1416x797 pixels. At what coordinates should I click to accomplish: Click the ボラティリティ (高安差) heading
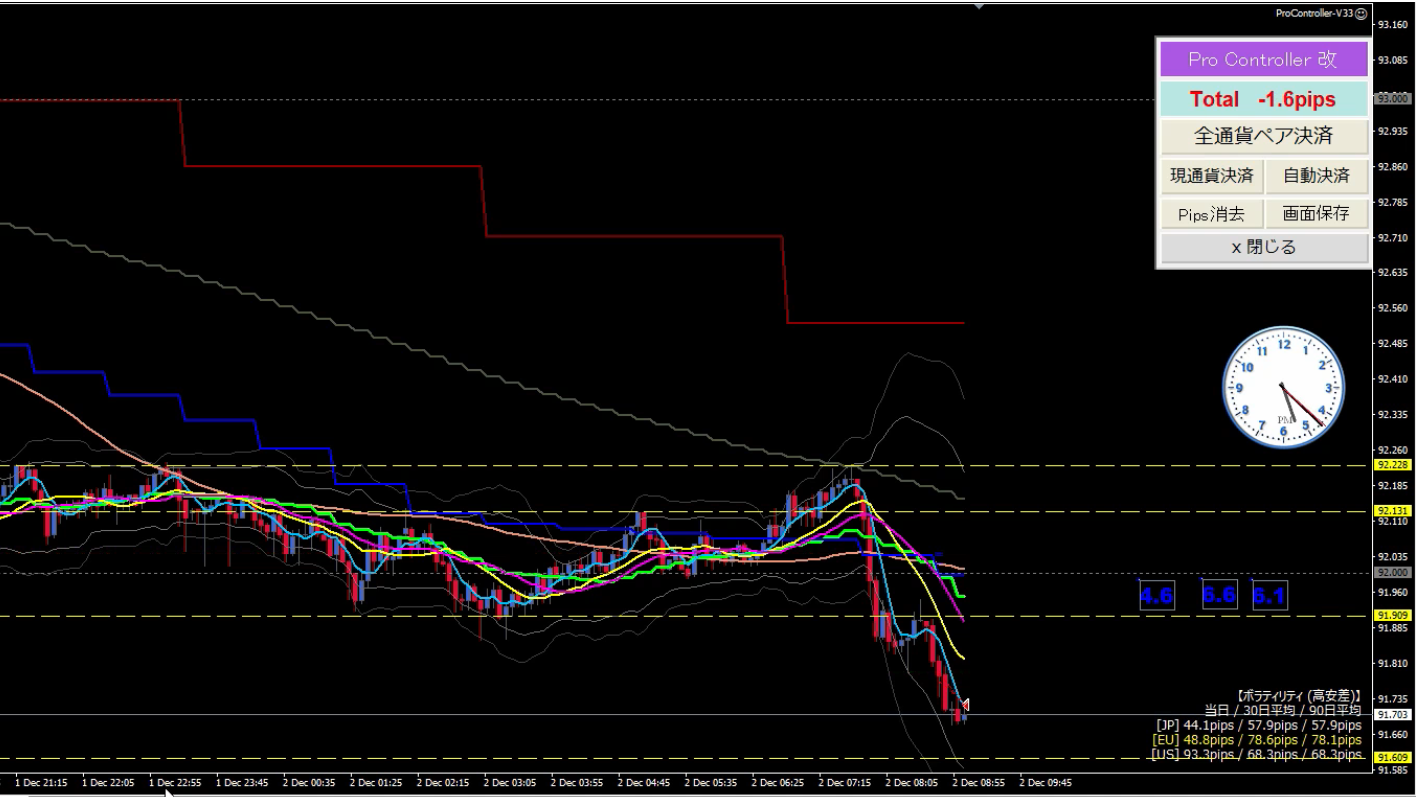pyautogui.click(x=1298, y=696)
